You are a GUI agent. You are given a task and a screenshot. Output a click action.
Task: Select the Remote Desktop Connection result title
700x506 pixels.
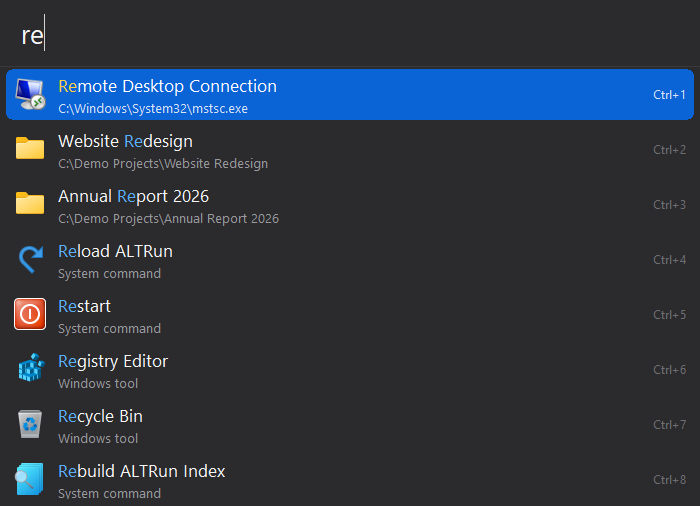tap(167, 86)
